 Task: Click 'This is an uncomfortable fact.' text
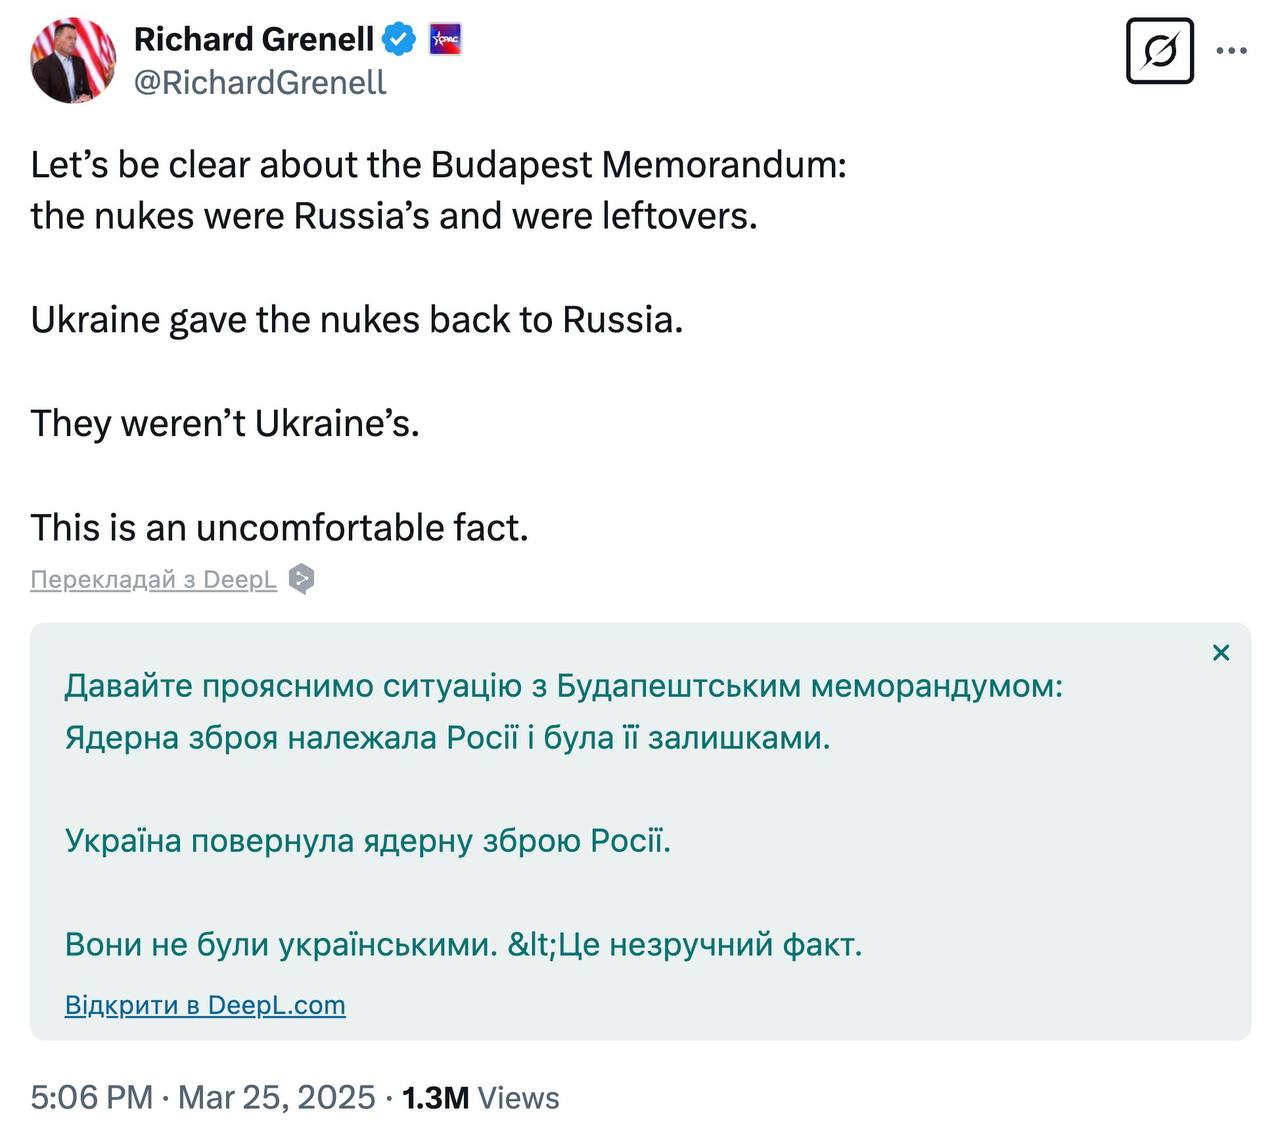tap(279, 527)
